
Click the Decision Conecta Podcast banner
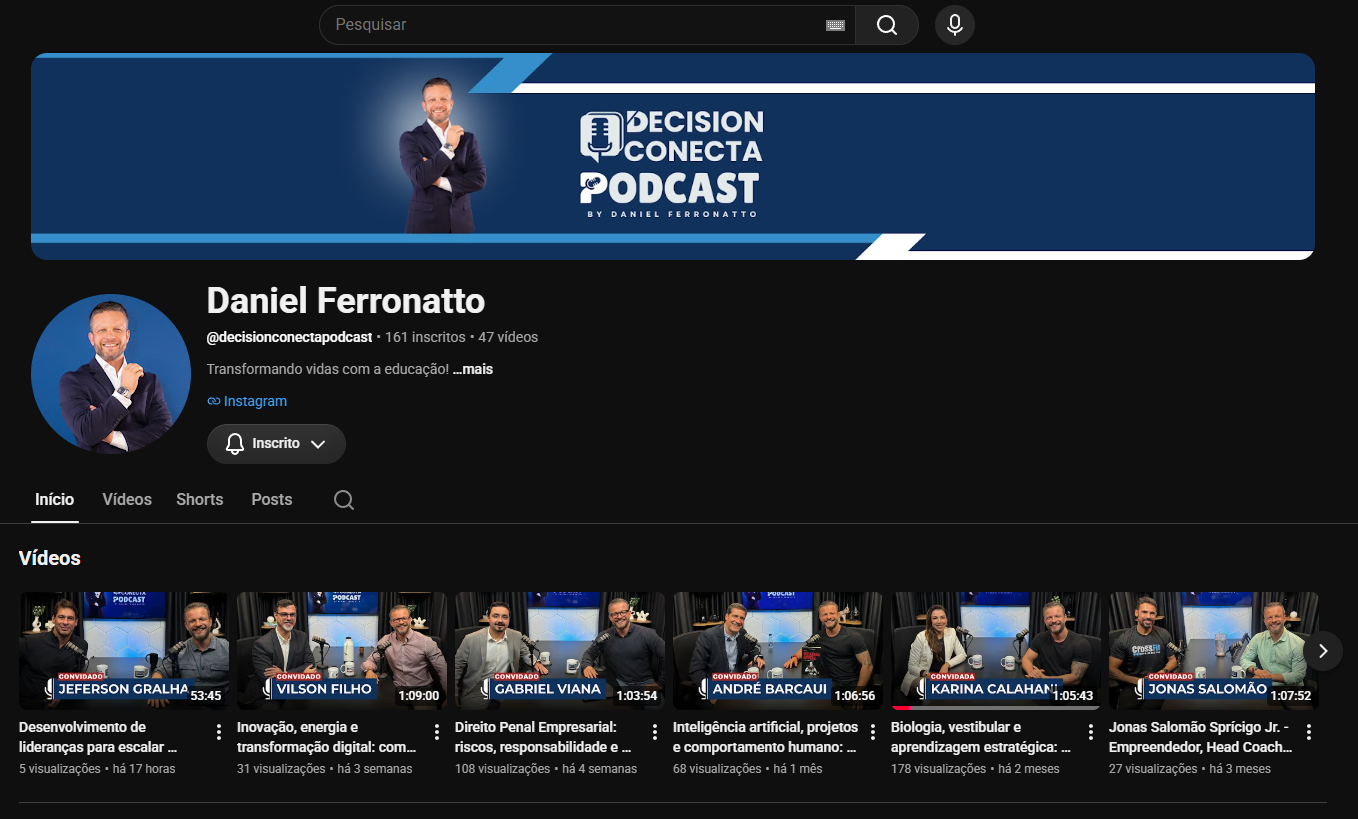[673, 156]
